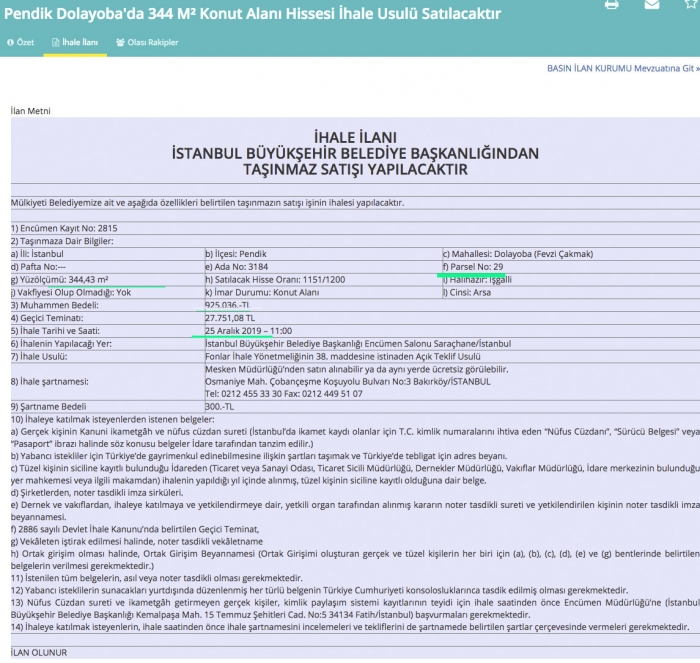Click the 'Şartname Bedeli' value '300.-TL'
This screenshot has width=700, height=663.
tap(219, 407)
